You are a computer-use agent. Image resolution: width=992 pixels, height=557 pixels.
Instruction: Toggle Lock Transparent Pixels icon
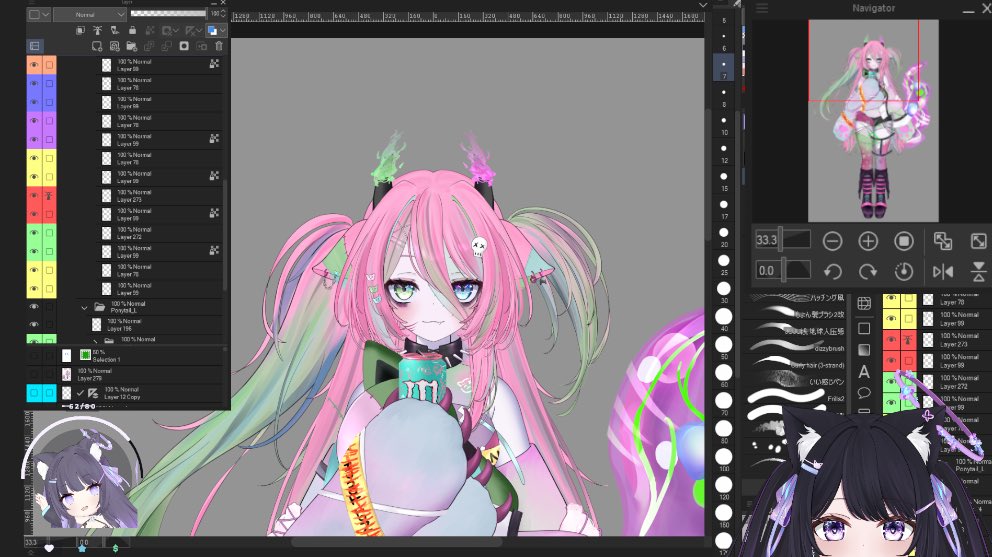pyautogui.click(x=150, y=30)
